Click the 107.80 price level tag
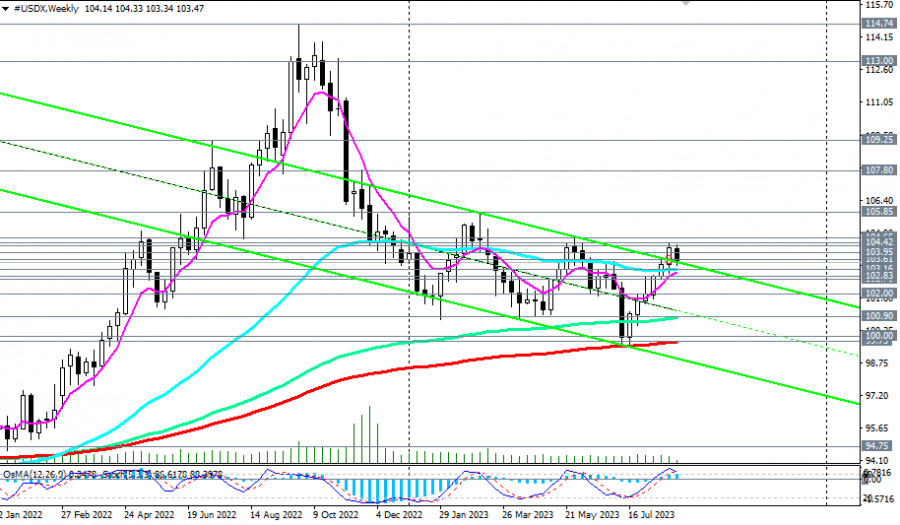Viewport: 900px width, 525px height. 879,170
